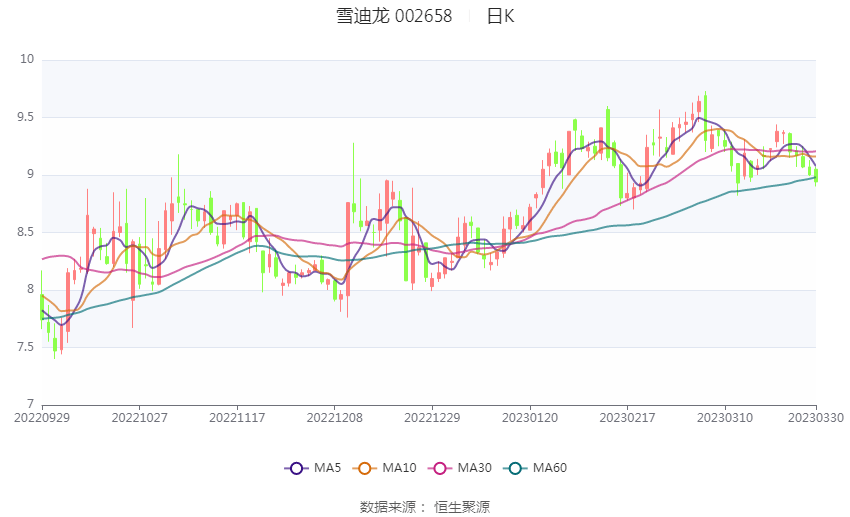Click x-axis date label 20221117
Screen dimensions: 850x517
237,418
